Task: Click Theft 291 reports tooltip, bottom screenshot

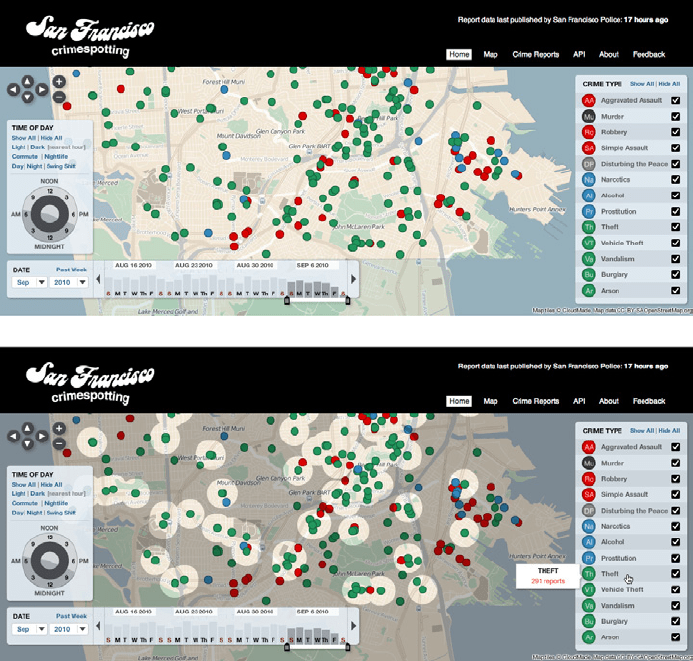Action: [548, 576]
